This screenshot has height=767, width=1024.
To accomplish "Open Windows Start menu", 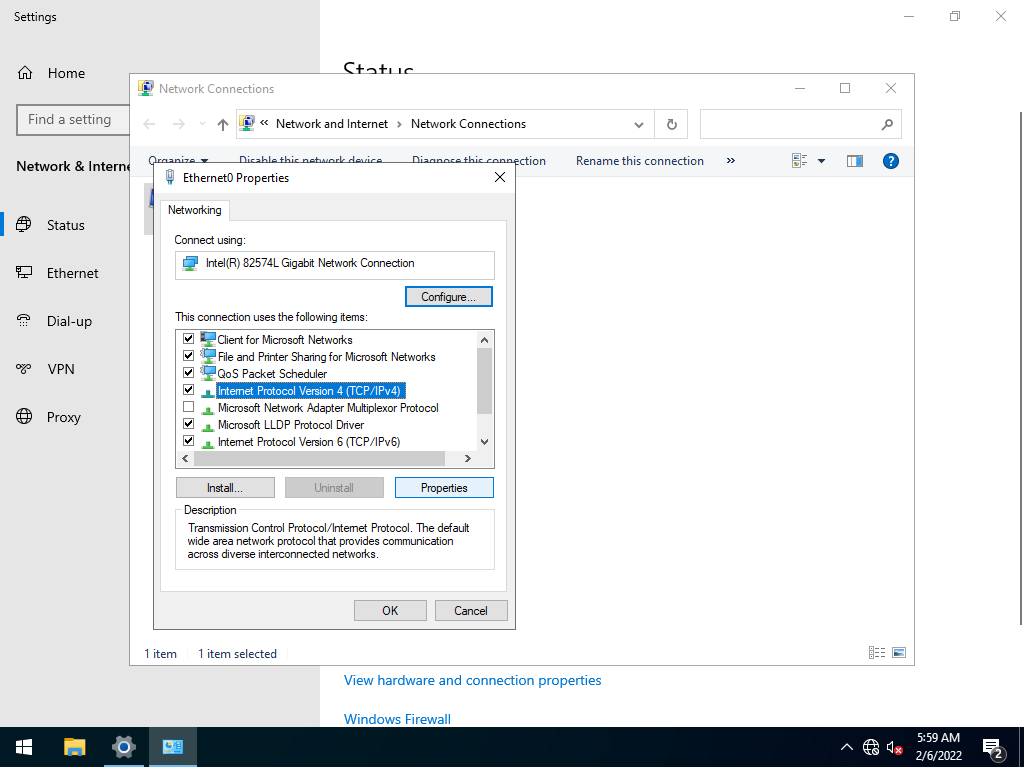I will [24, 747].
